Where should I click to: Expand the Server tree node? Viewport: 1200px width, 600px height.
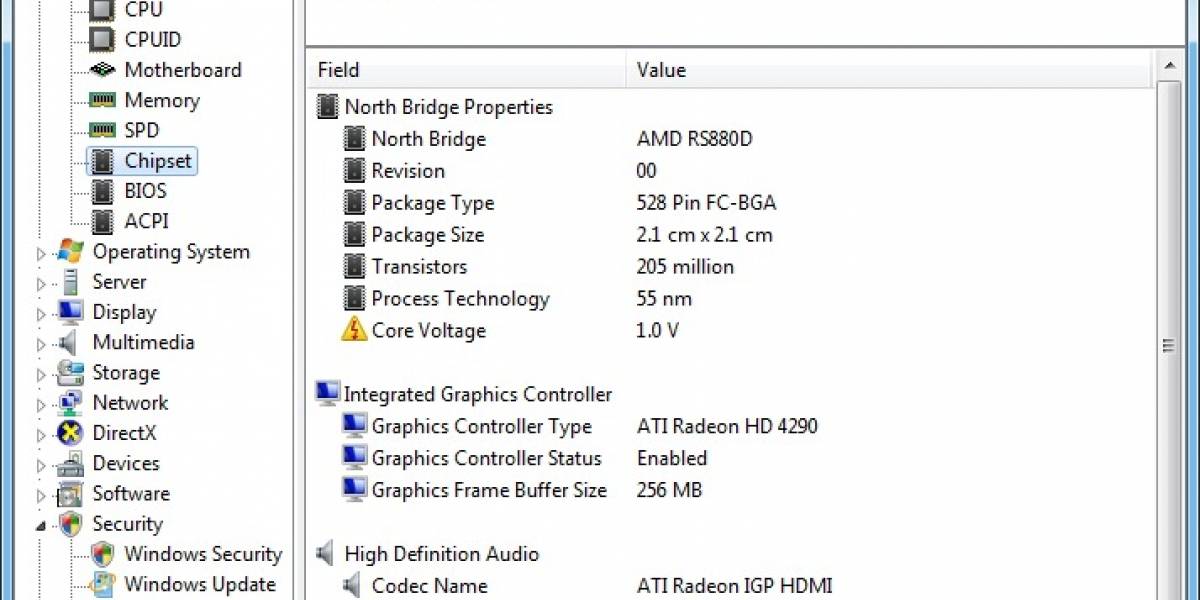(x=41, y=284)
